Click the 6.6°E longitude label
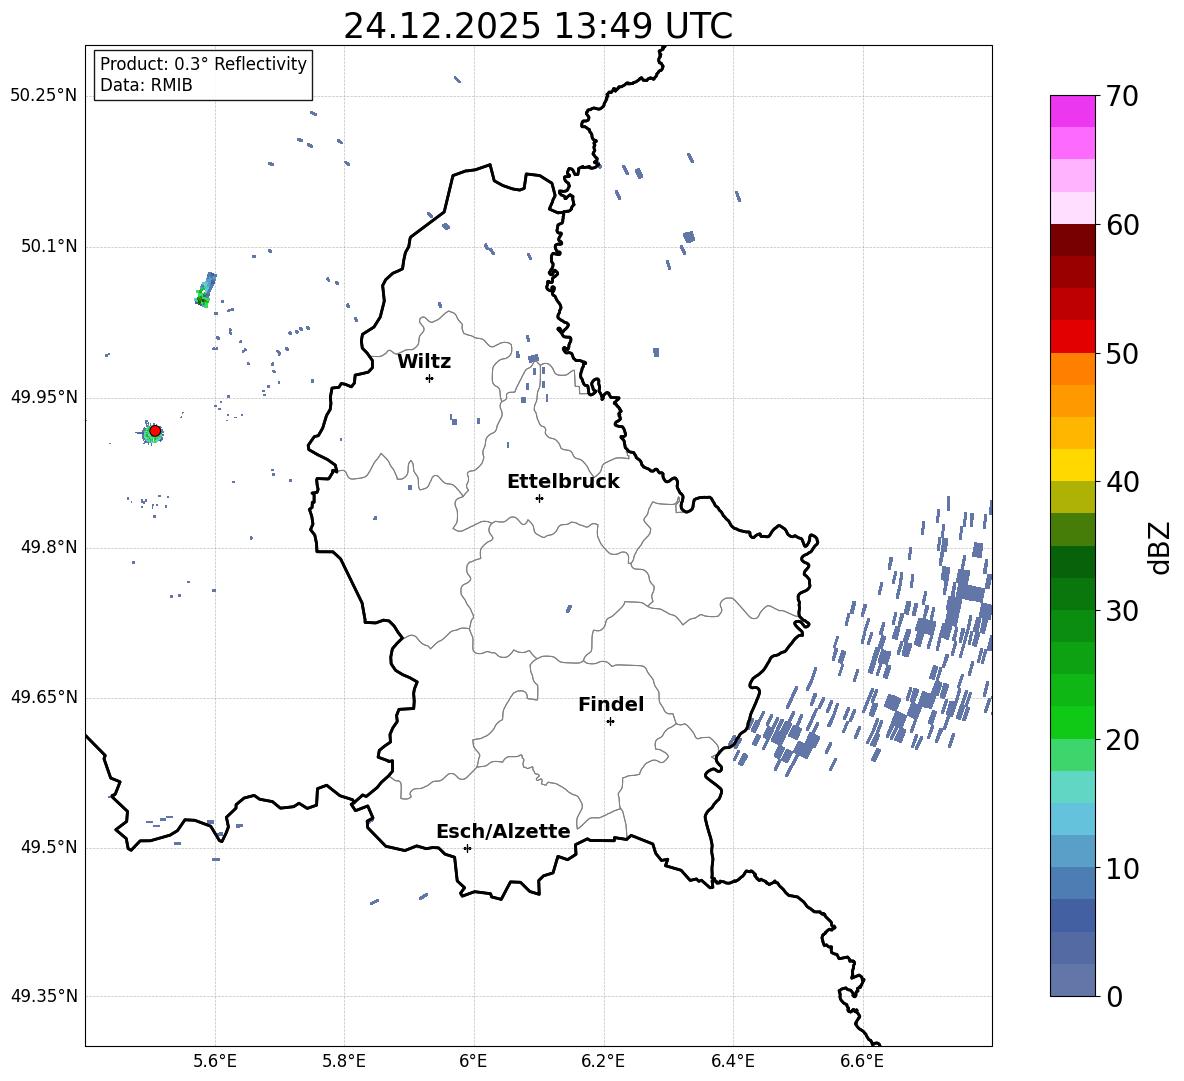 pos(862,1061)
